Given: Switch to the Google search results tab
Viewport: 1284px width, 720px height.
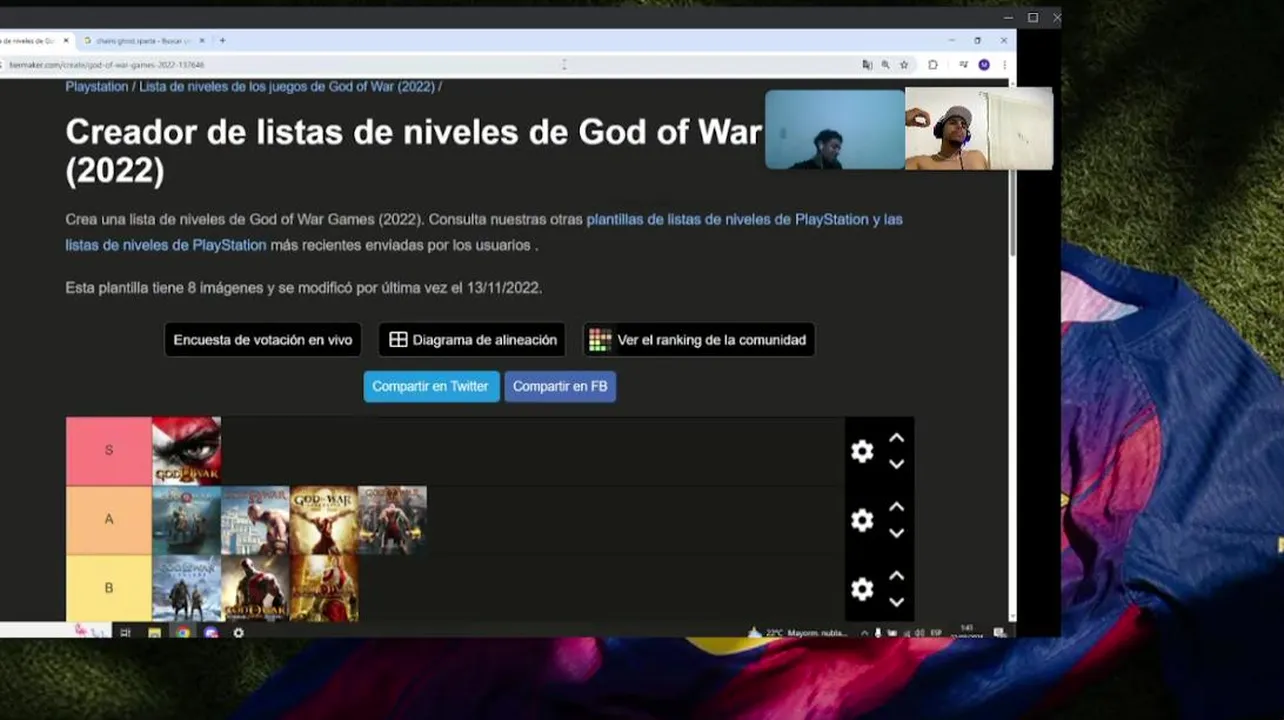Looking at the screenshot, I should coord(144,41).
